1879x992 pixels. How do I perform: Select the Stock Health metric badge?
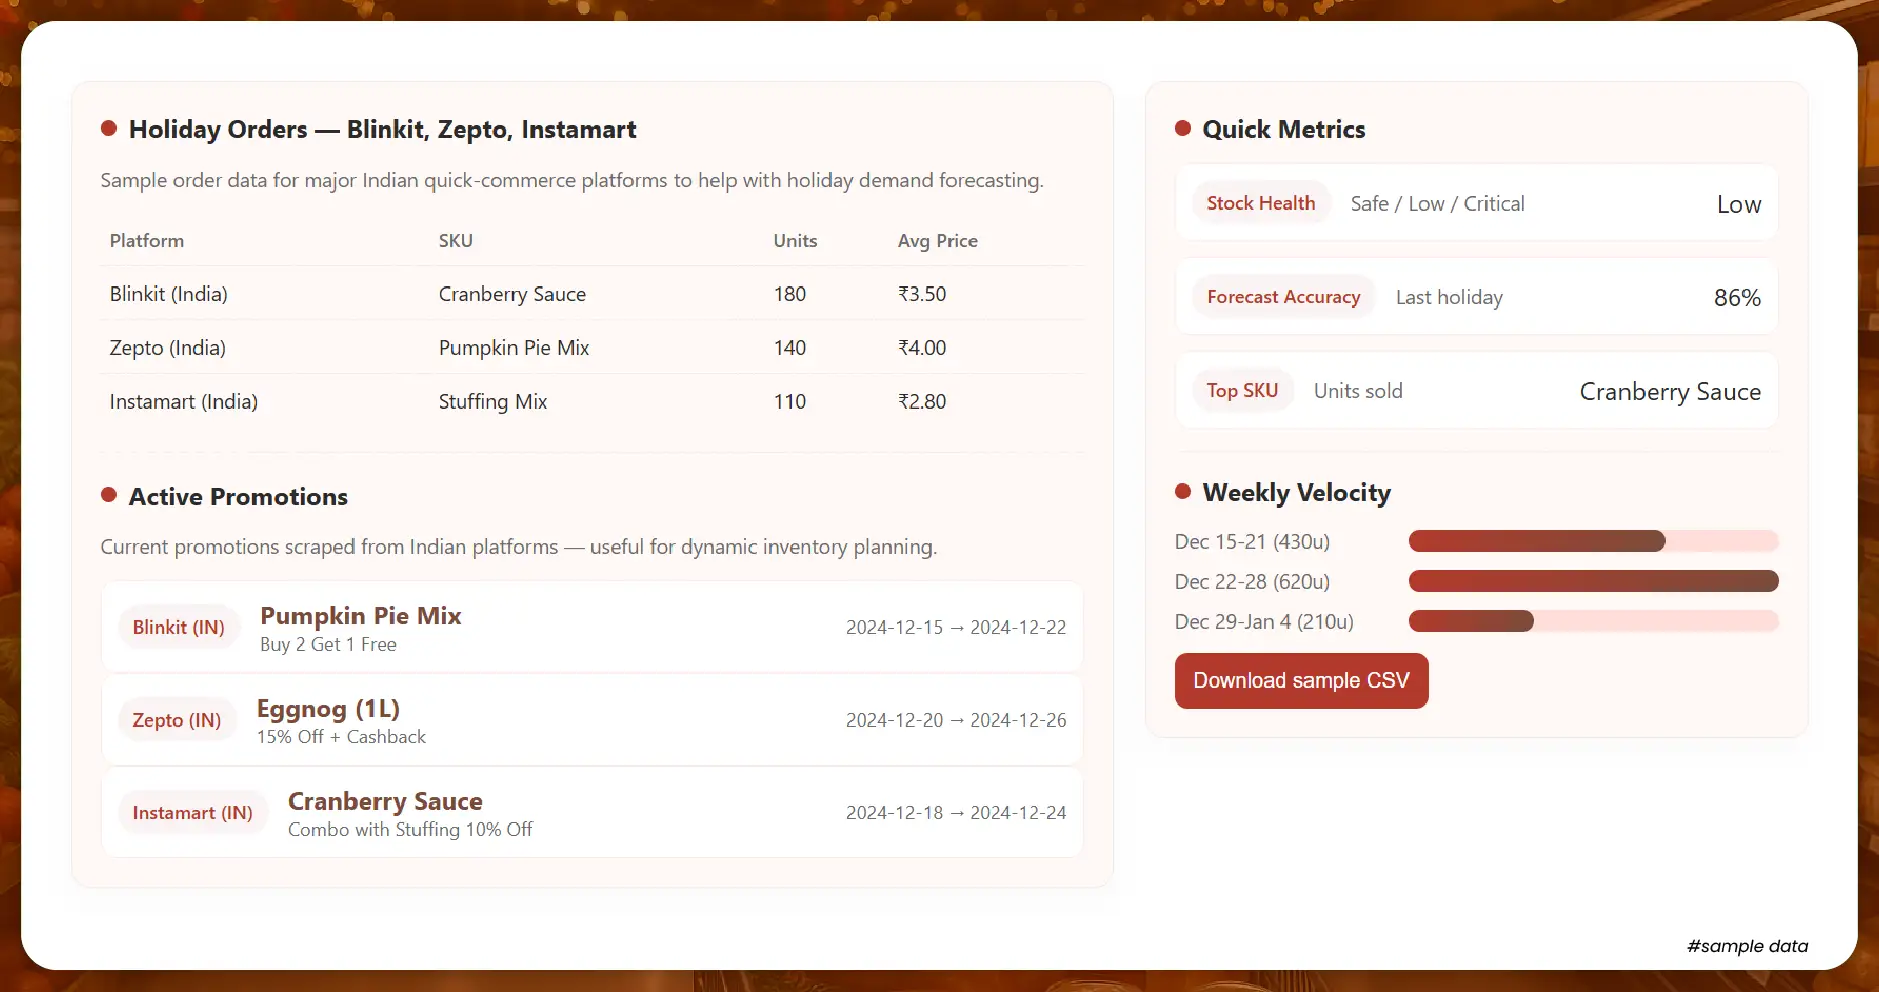pyautogui.click(x=1260, y=203)
